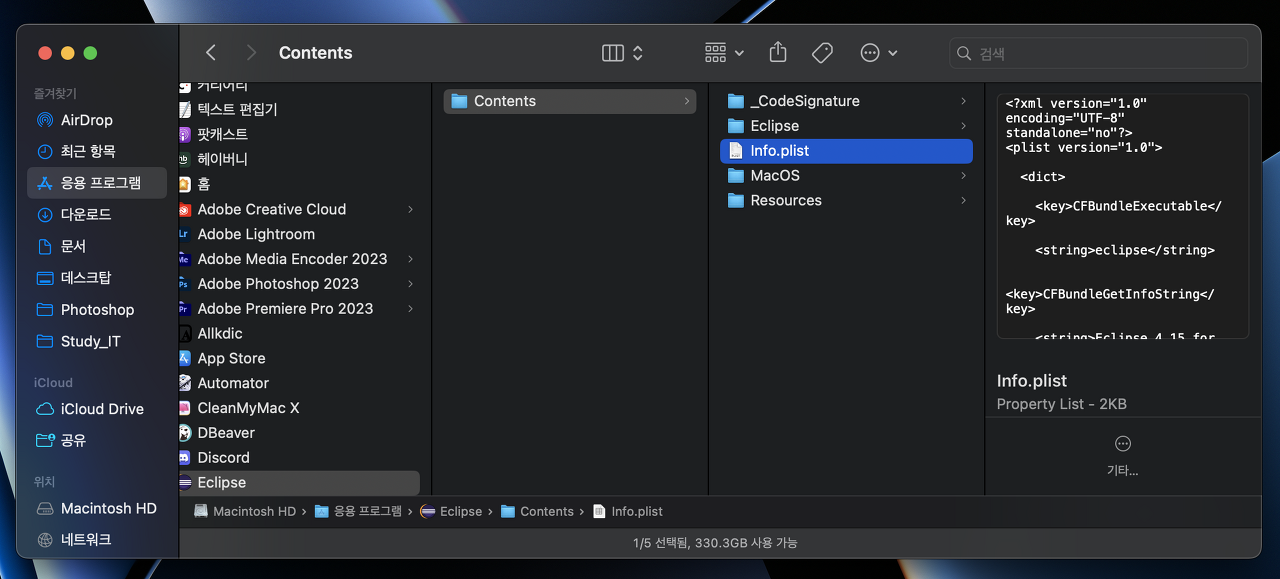
Task: Go to 응용 프로그램 in path bar
Action: [358, 511]
